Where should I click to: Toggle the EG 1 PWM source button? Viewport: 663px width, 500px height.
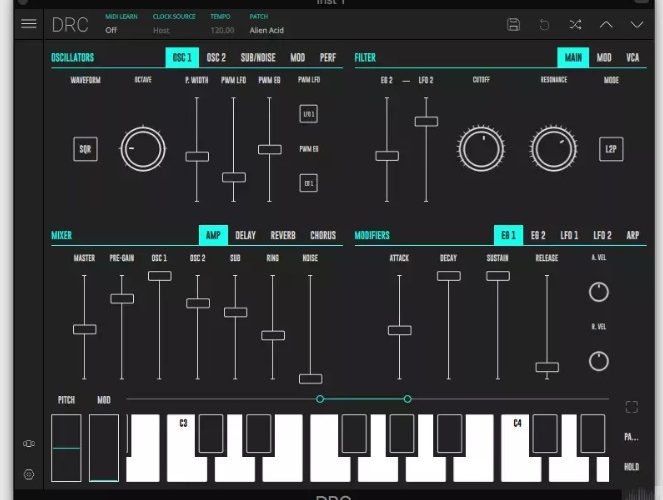click(309, 183)
